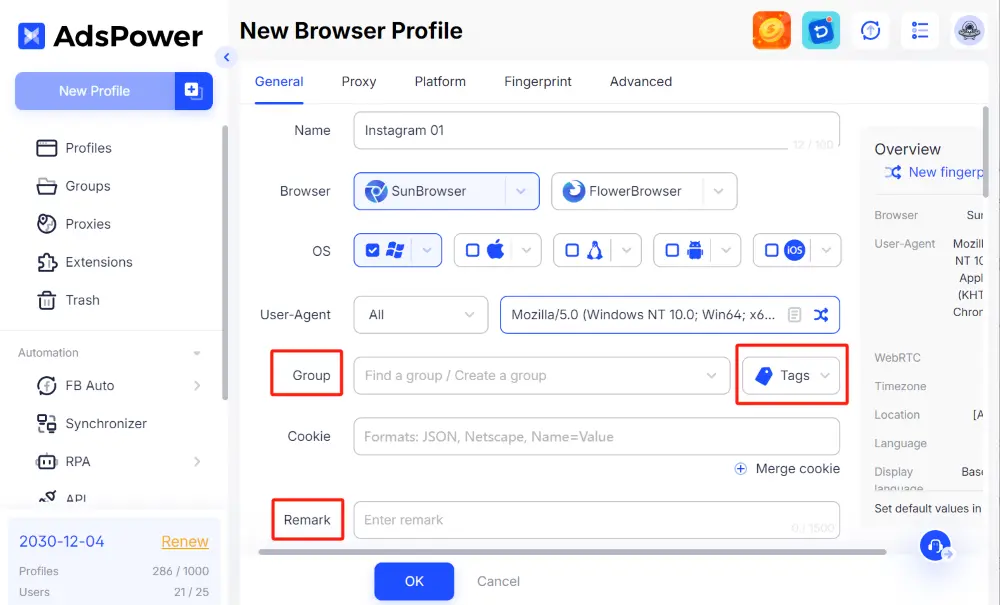
Task: Expand the Linux version dropdown arrow
Action: pos(626,250)
